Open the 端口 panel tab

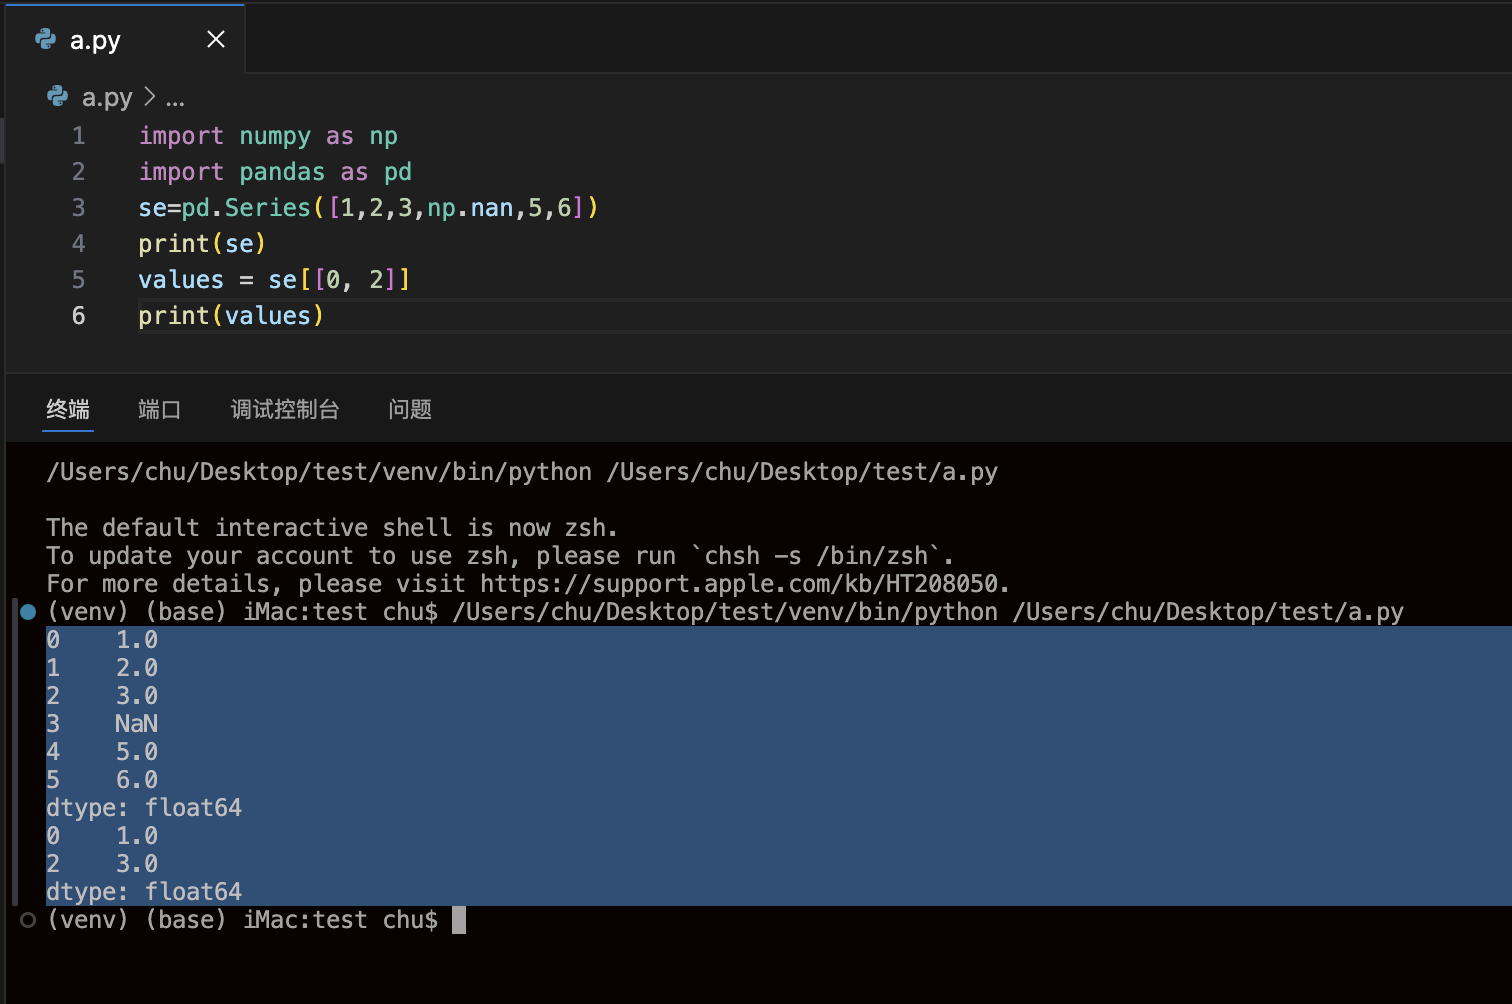pos(159,409)
